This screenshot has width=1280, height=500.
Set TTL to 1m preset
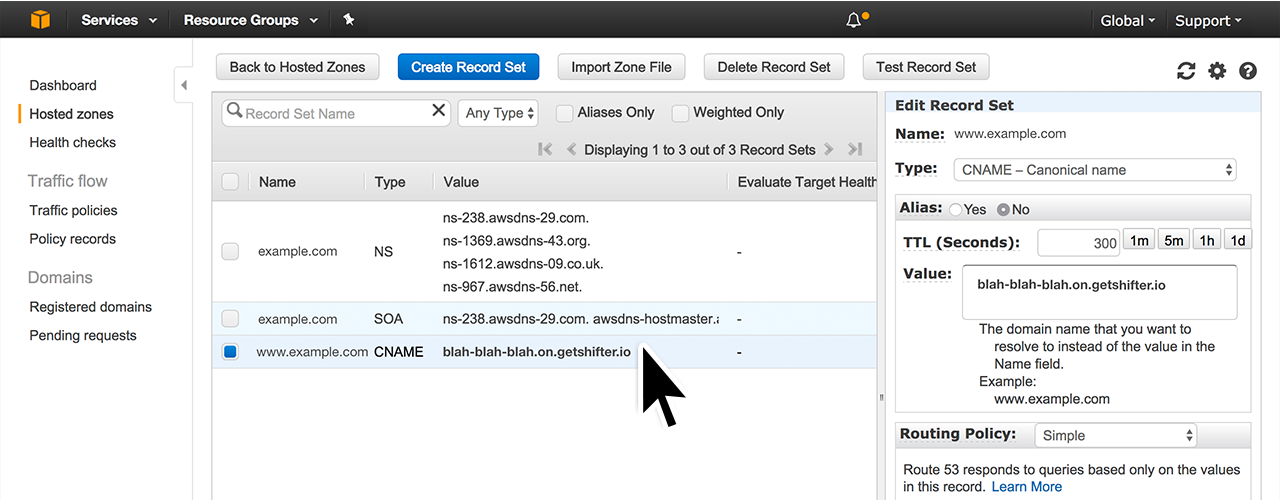tap(1139, 240)
